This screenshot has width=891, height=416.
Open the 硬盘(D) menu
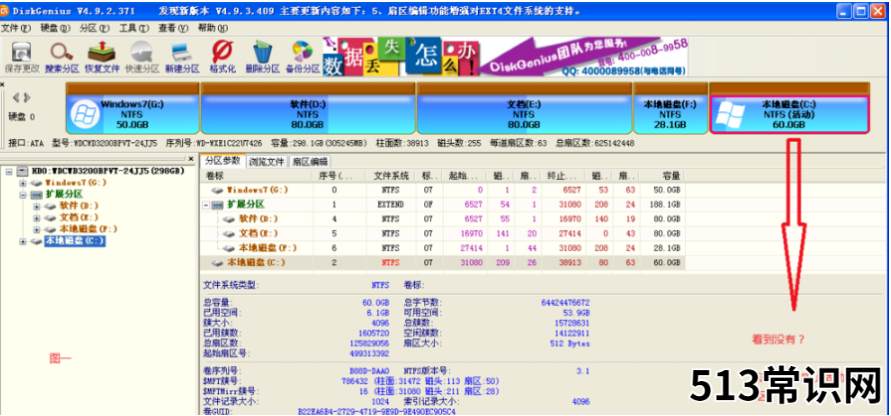click(x=55, y=28)
